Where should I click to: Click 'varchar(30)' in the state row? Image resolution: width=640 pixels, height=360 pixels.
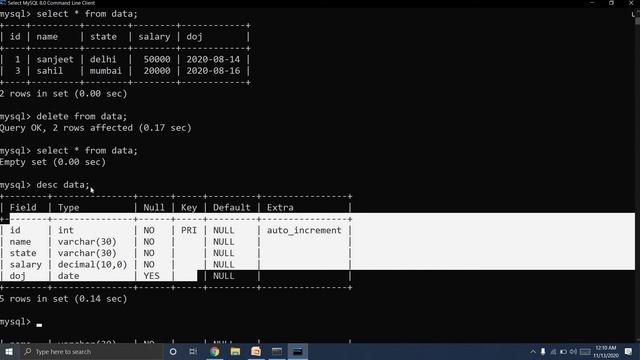click(x=87, y=253)
